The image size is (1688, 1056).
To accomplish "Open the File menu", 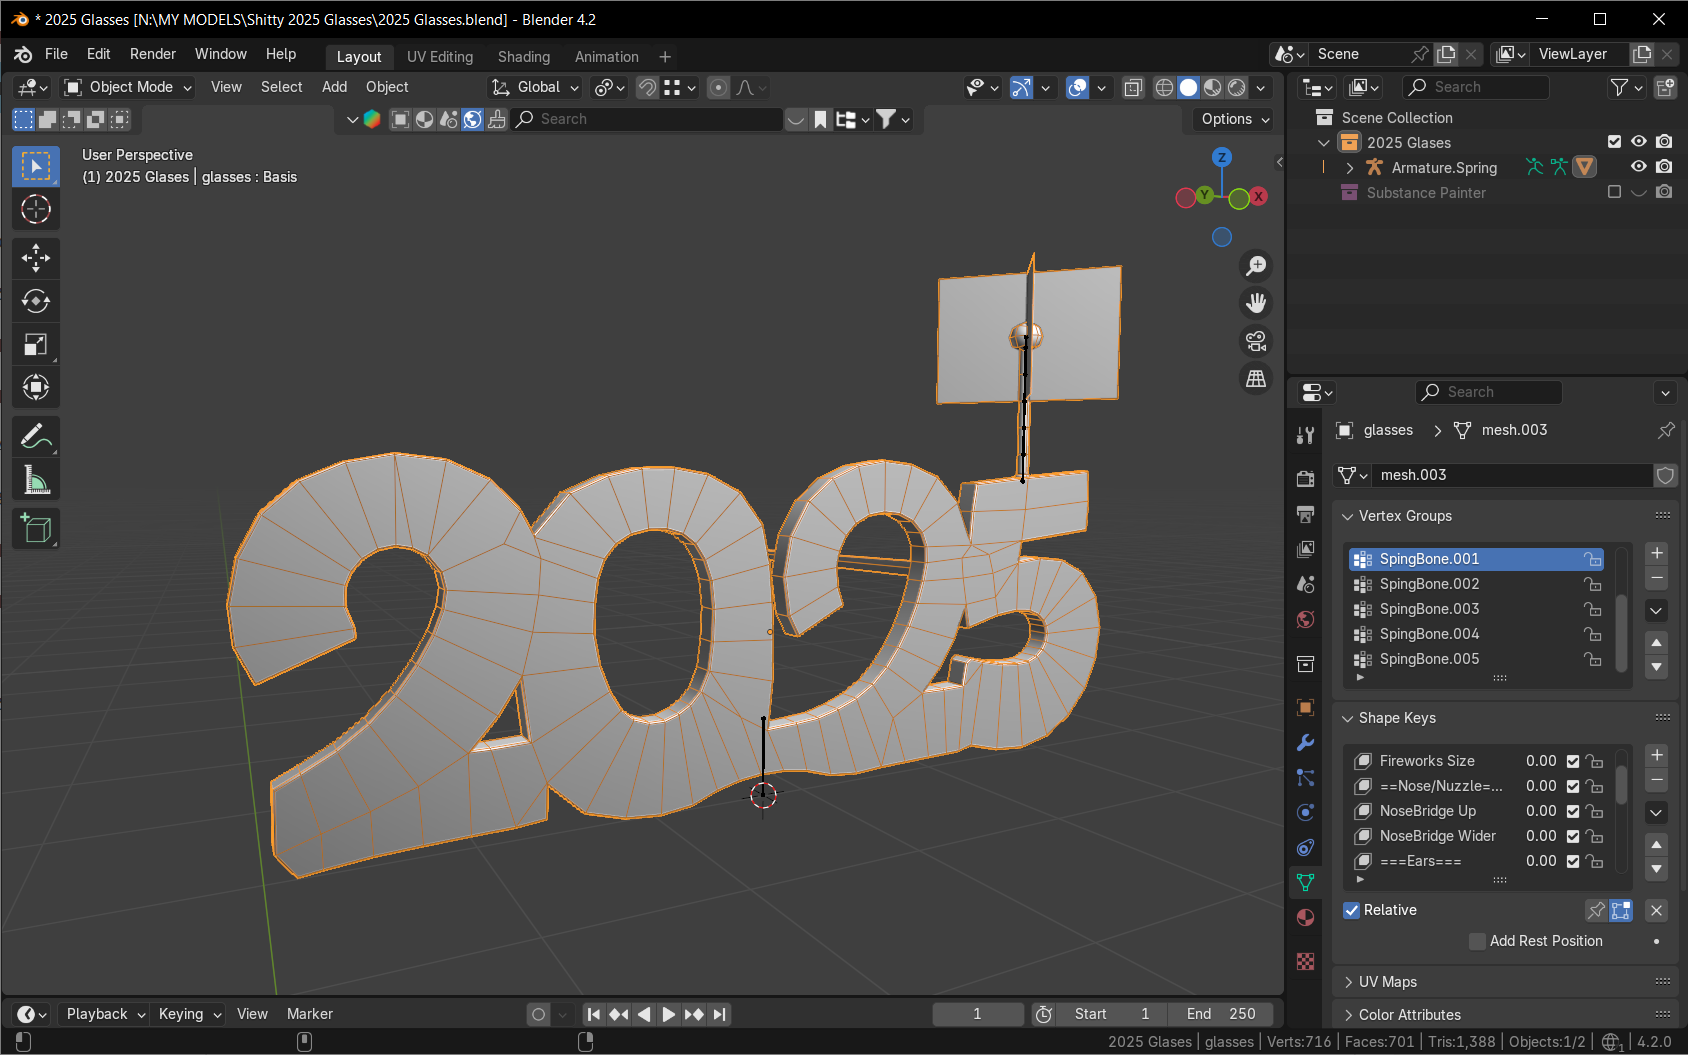I will [56, 54].
